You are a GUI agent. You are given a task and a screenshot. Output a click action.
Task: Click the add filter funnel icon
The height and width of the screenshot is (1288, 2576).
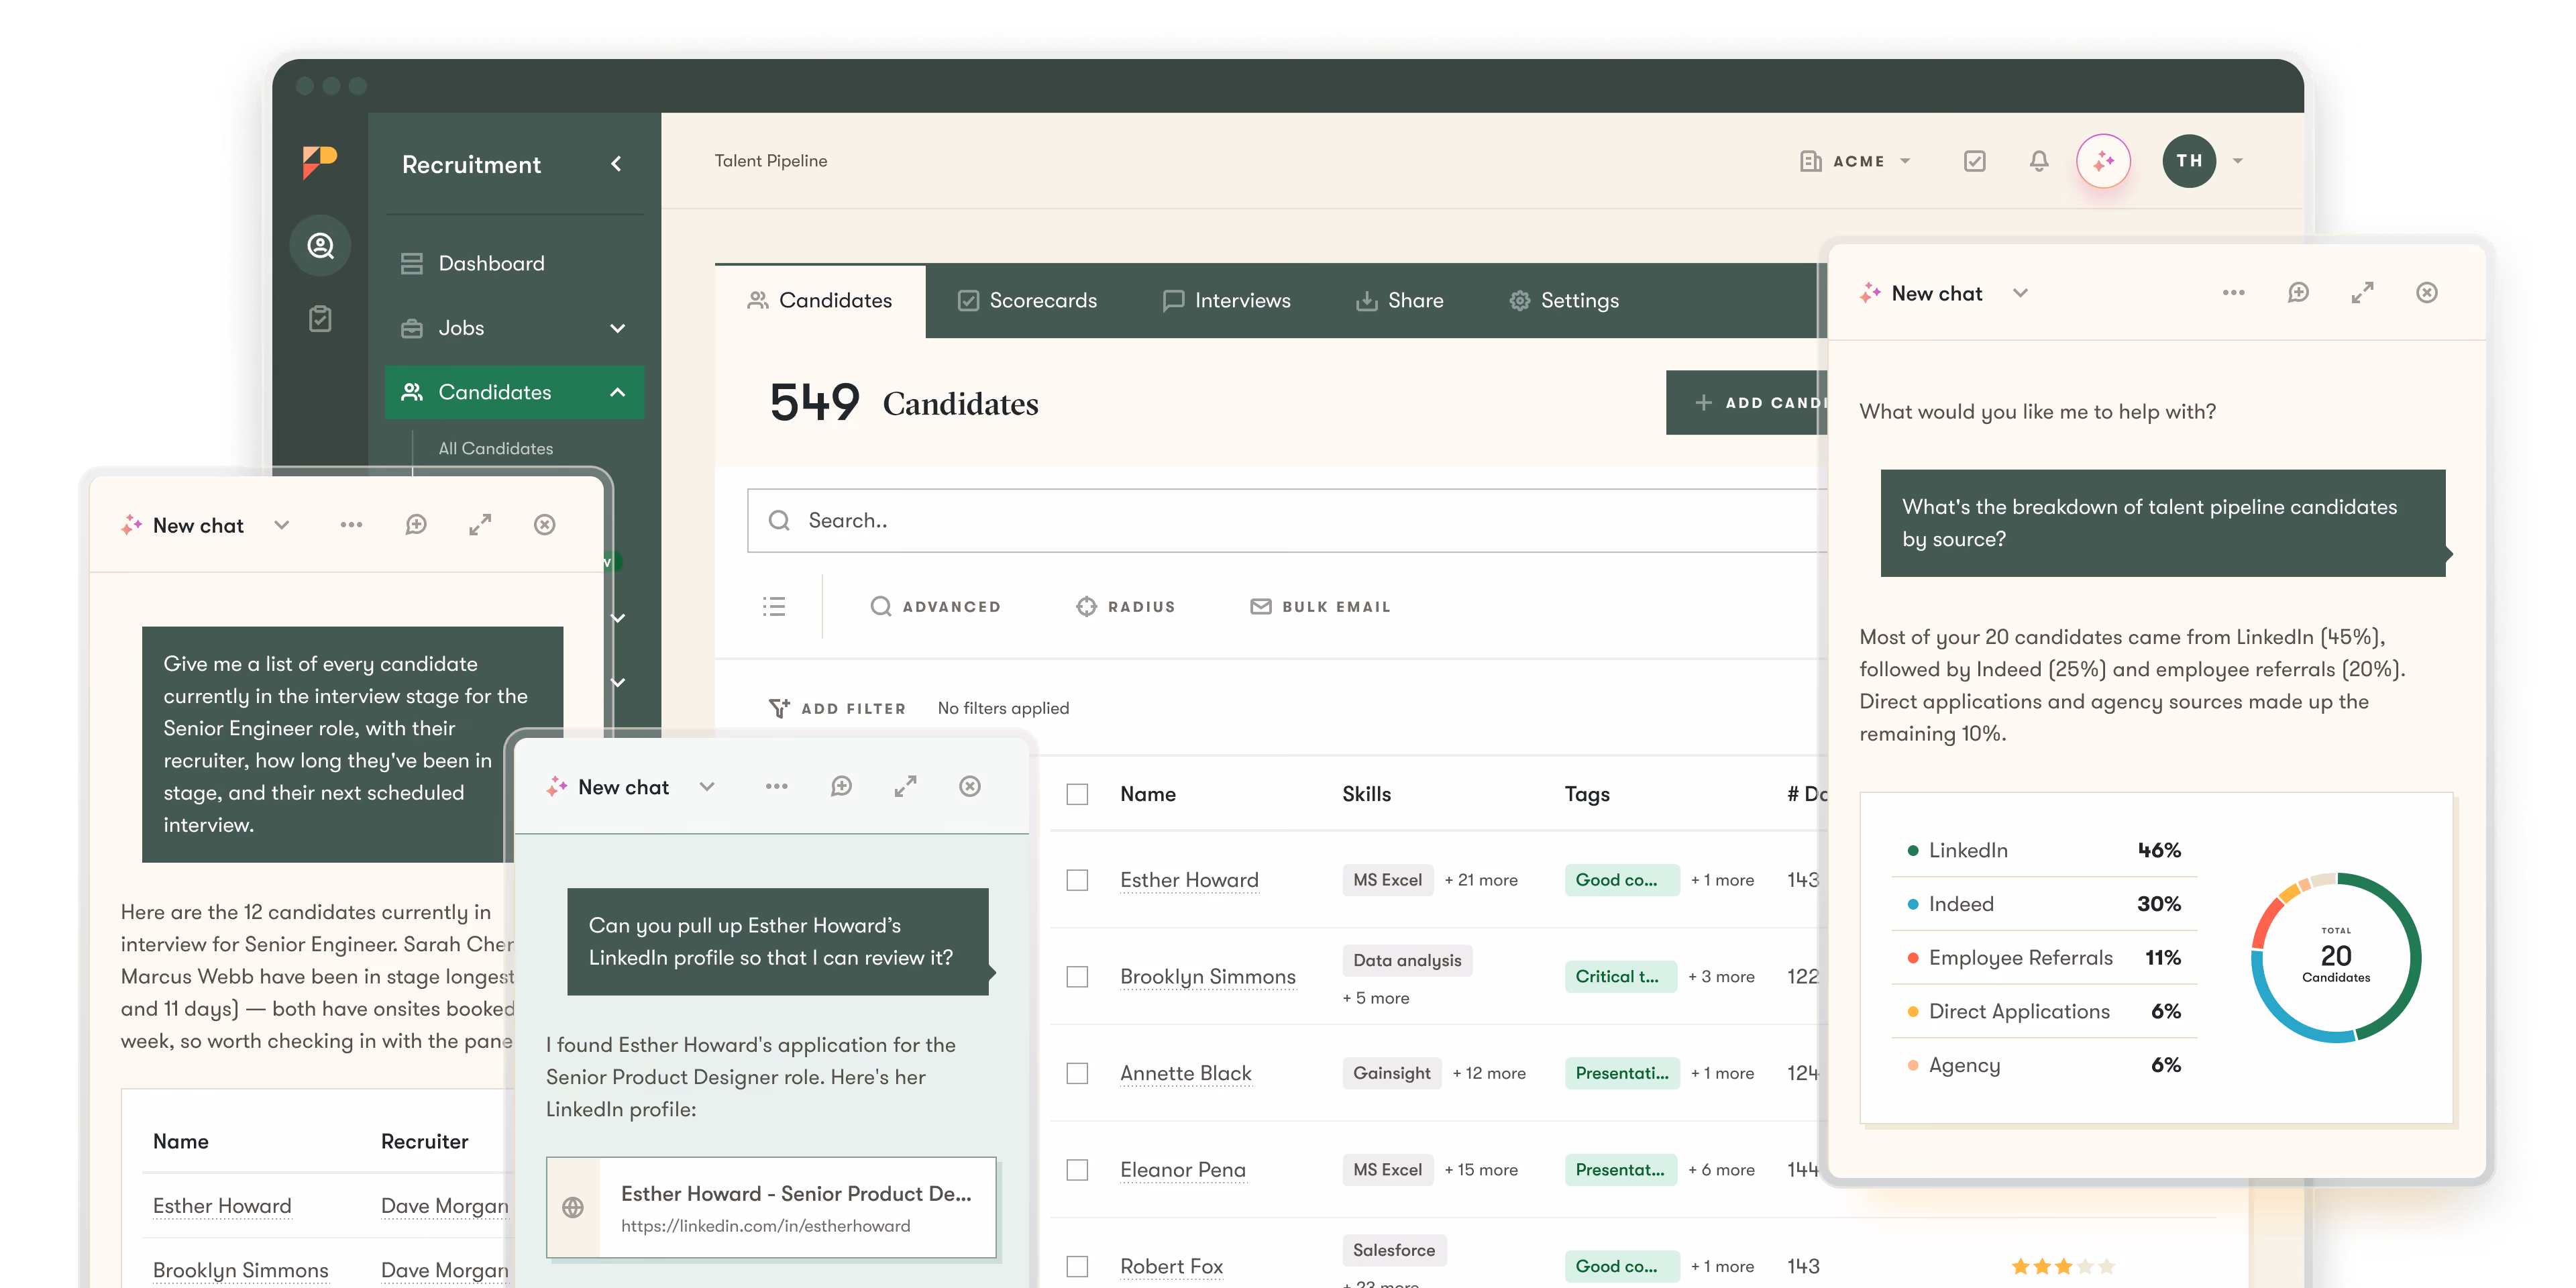pos(779,708)
